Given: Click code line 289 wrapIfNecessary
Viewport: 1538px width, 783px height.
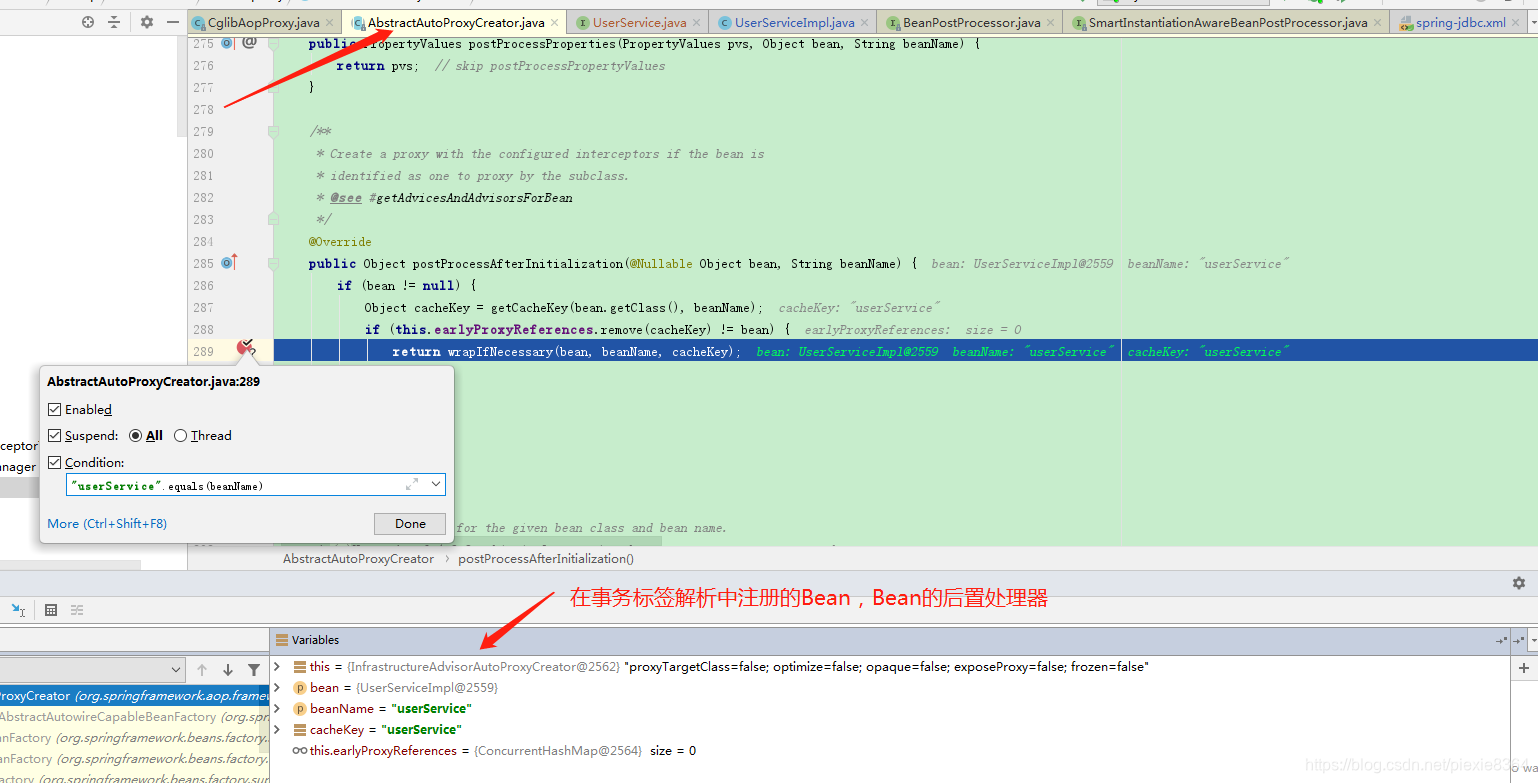Looking at the screenshot, I should (566, 351).
